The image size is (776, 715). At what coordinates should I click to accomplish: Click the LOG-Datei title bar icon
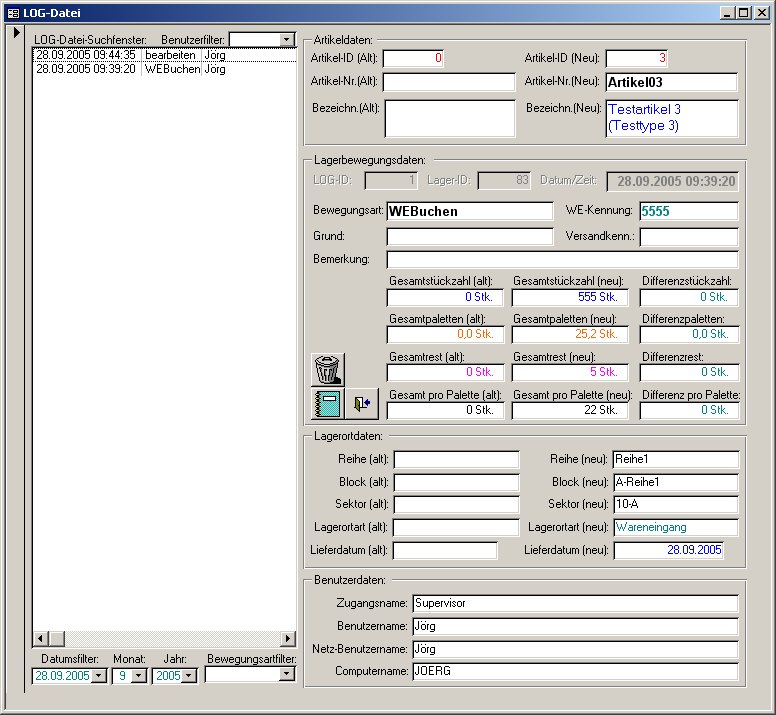point(12,12)
